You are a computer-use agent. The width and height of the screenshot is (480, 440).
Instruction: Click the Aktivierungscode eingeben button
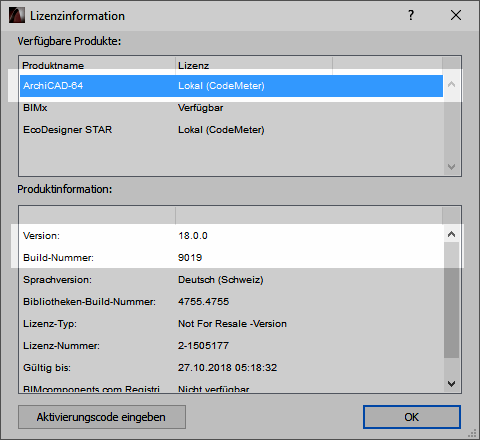[x=102, y=417]
